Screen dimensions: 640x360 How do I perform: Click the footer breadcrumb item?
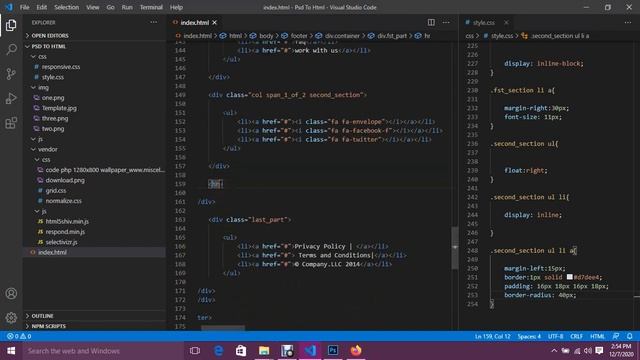[x=299, y=36]
